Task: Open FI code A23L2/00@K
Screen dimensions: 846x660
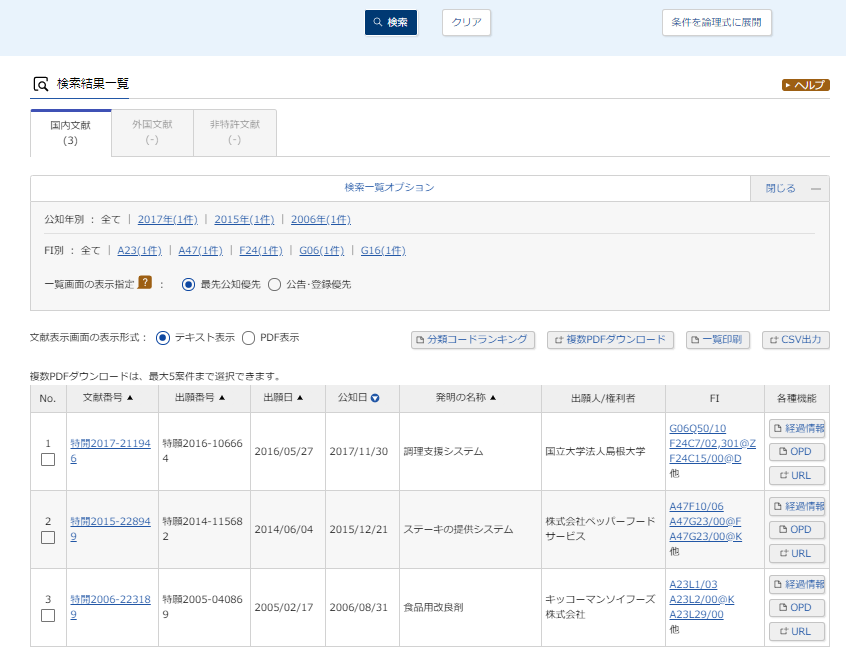Action: pyautogui.click(x=701, y=600)
